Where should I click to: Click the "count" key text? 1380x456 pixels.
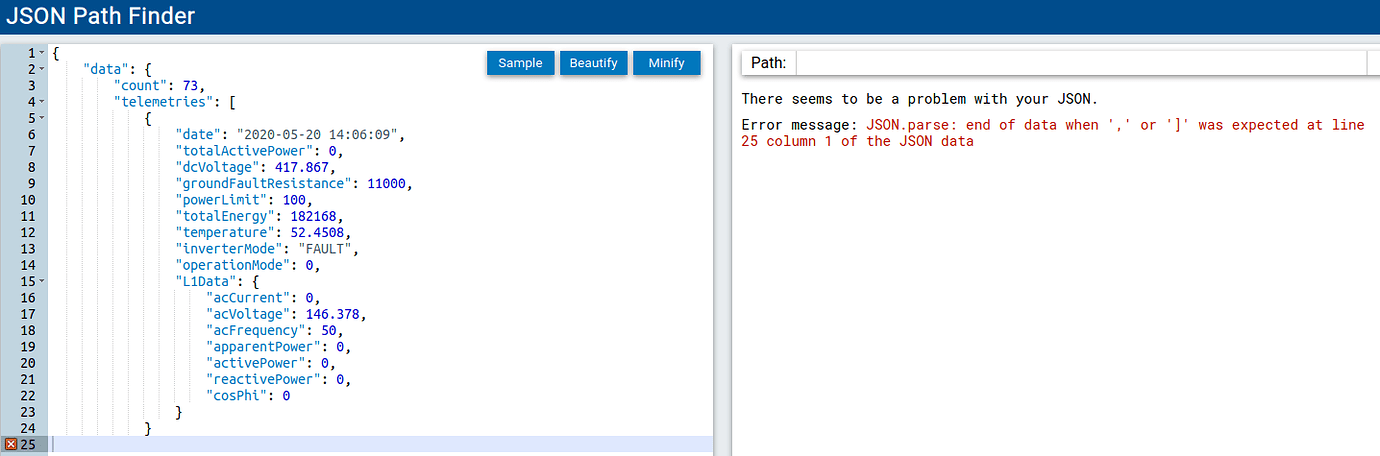pyautogui.click(x=140, y=85)
